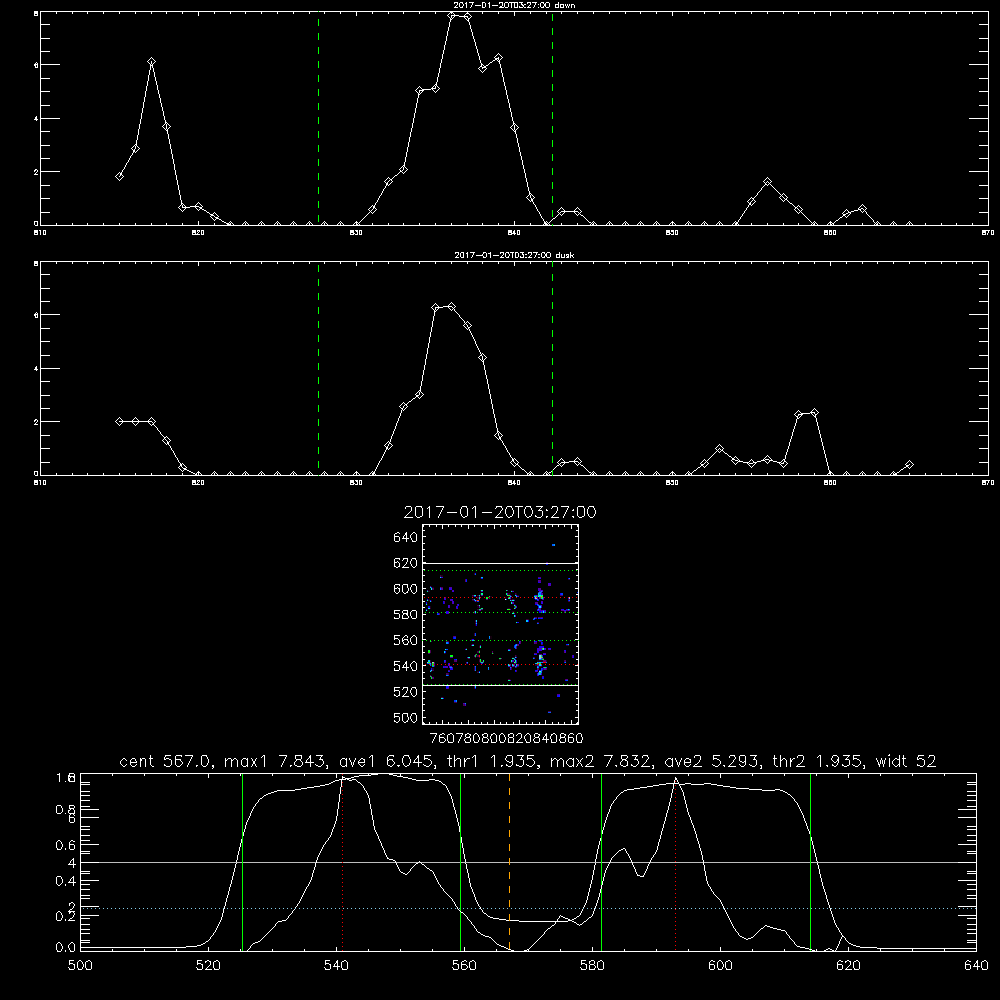Click the green vertical line near 614 in bottom plot
Image resolution: width=1000 pixels, height=1000 pixels.
[x=811, y=861]
